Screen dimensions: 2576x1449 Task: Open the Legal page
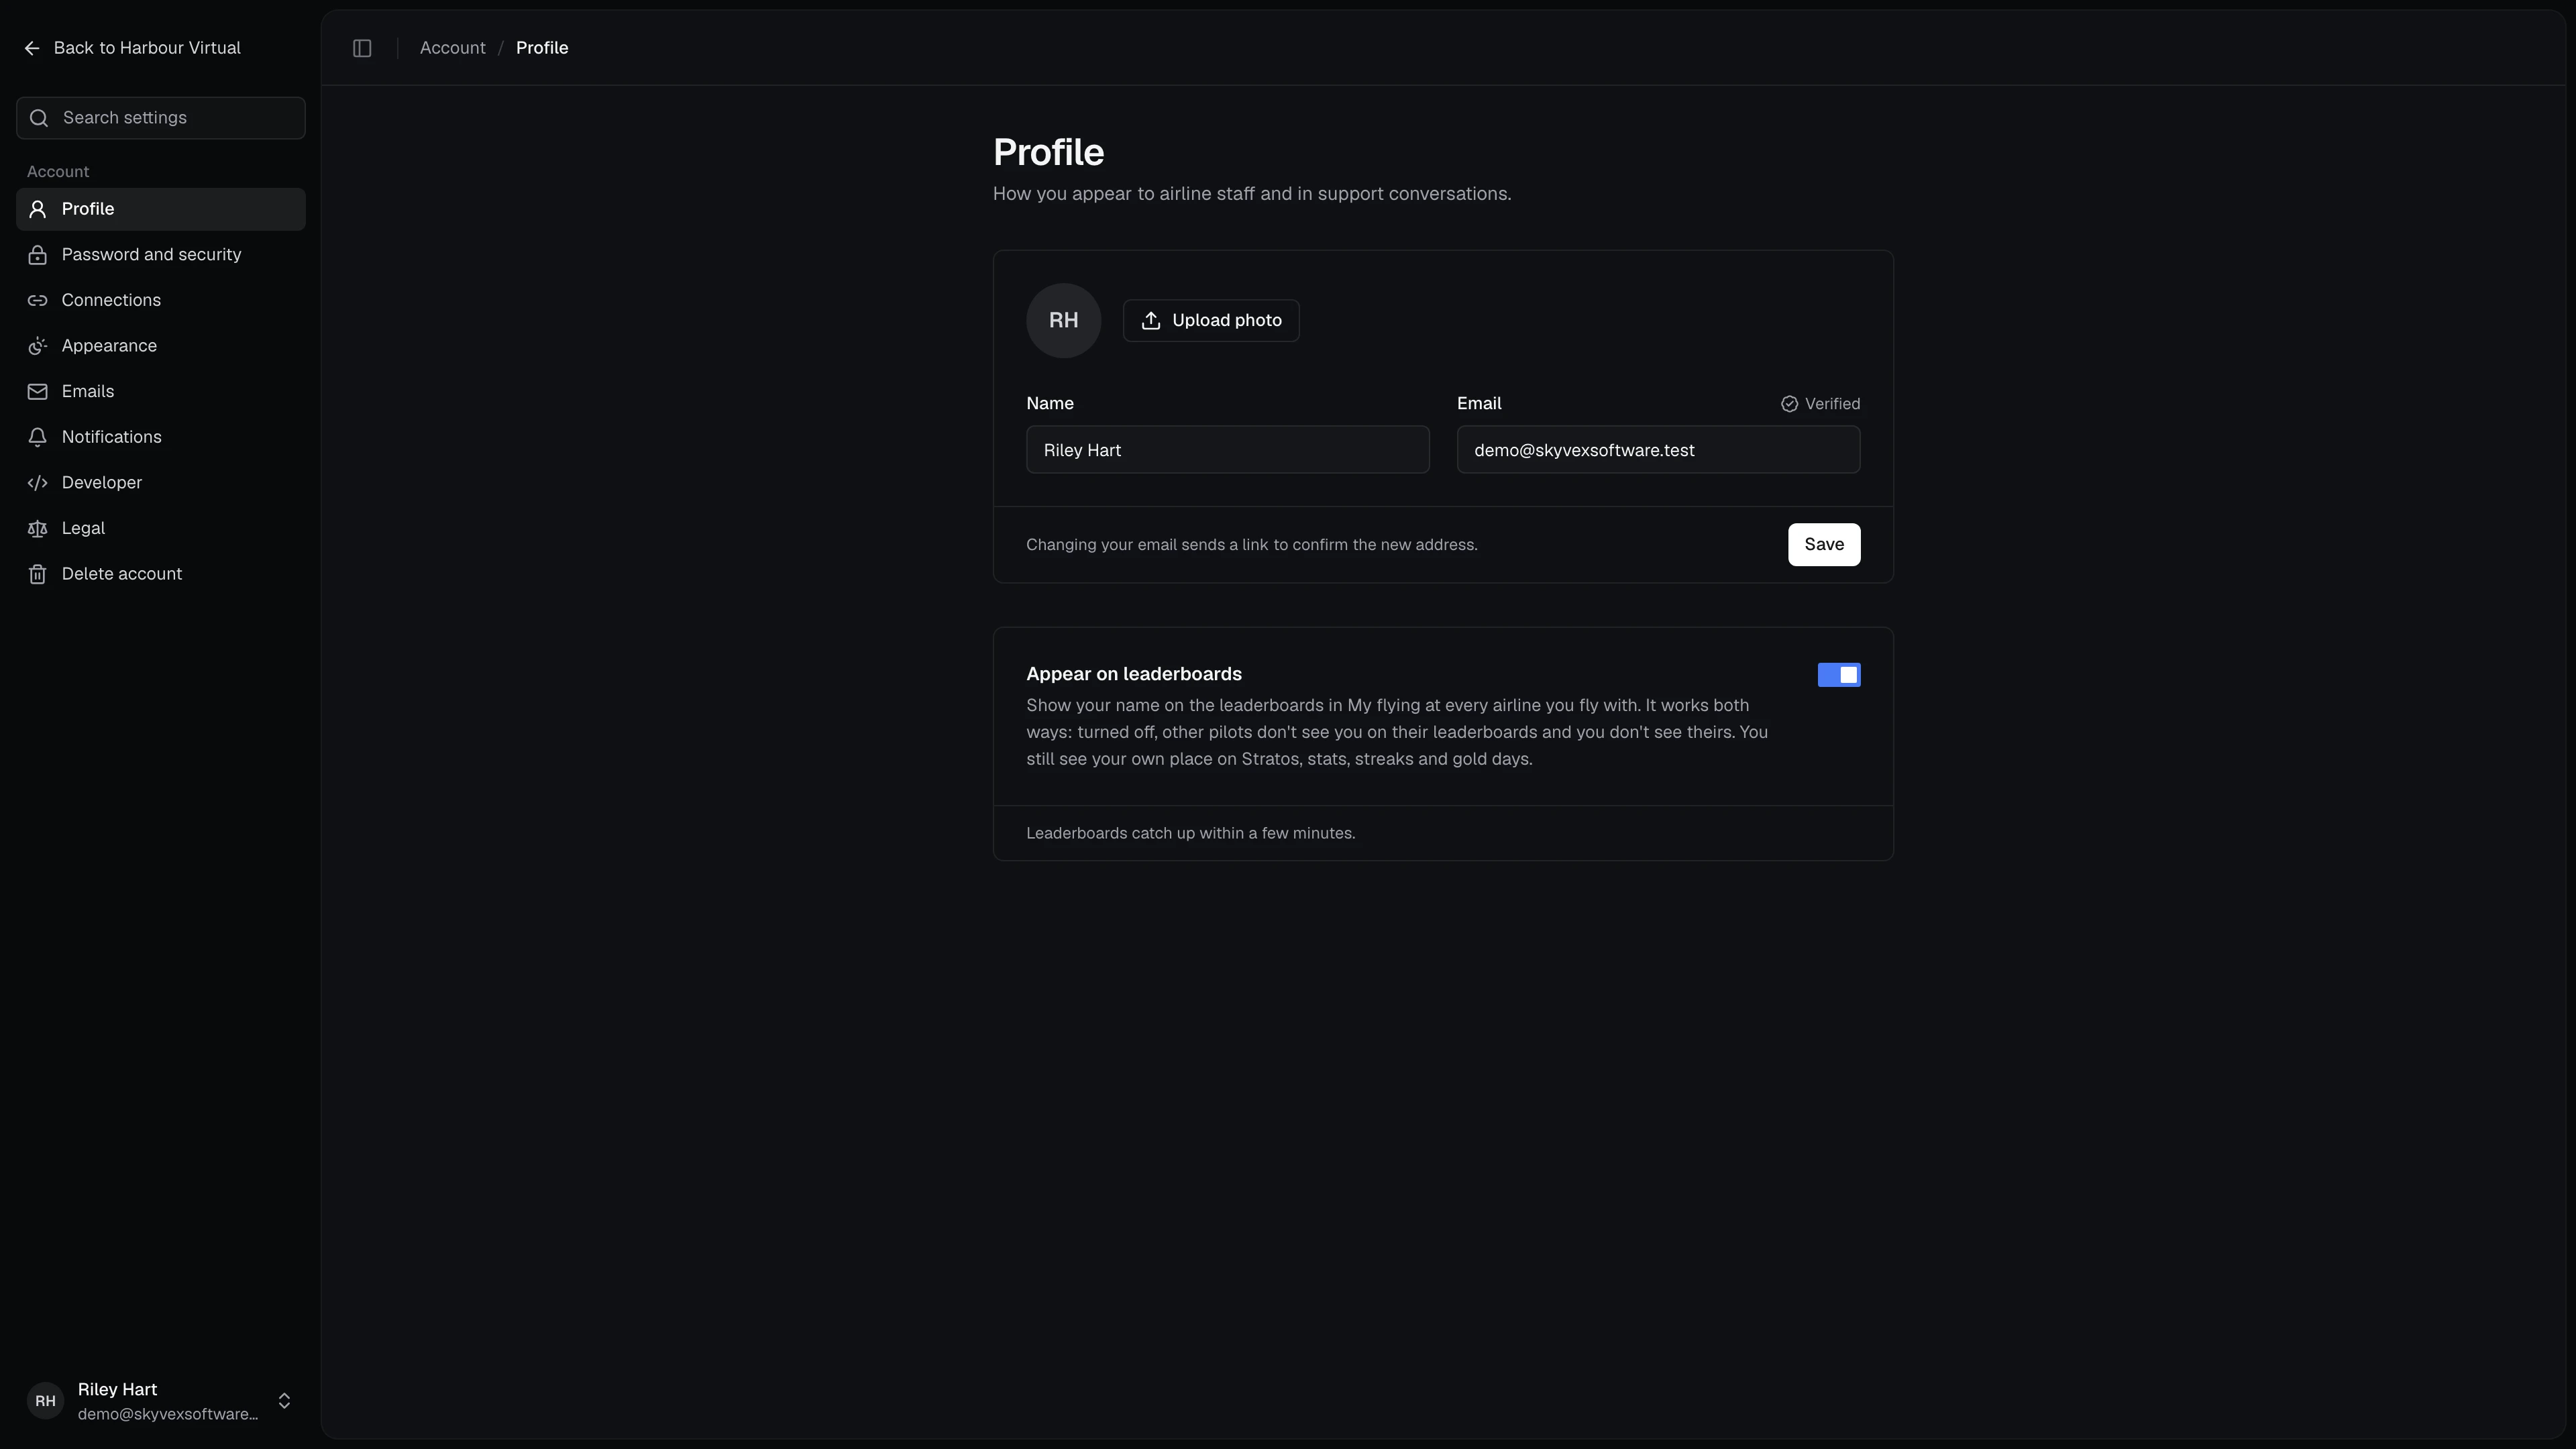161,528
